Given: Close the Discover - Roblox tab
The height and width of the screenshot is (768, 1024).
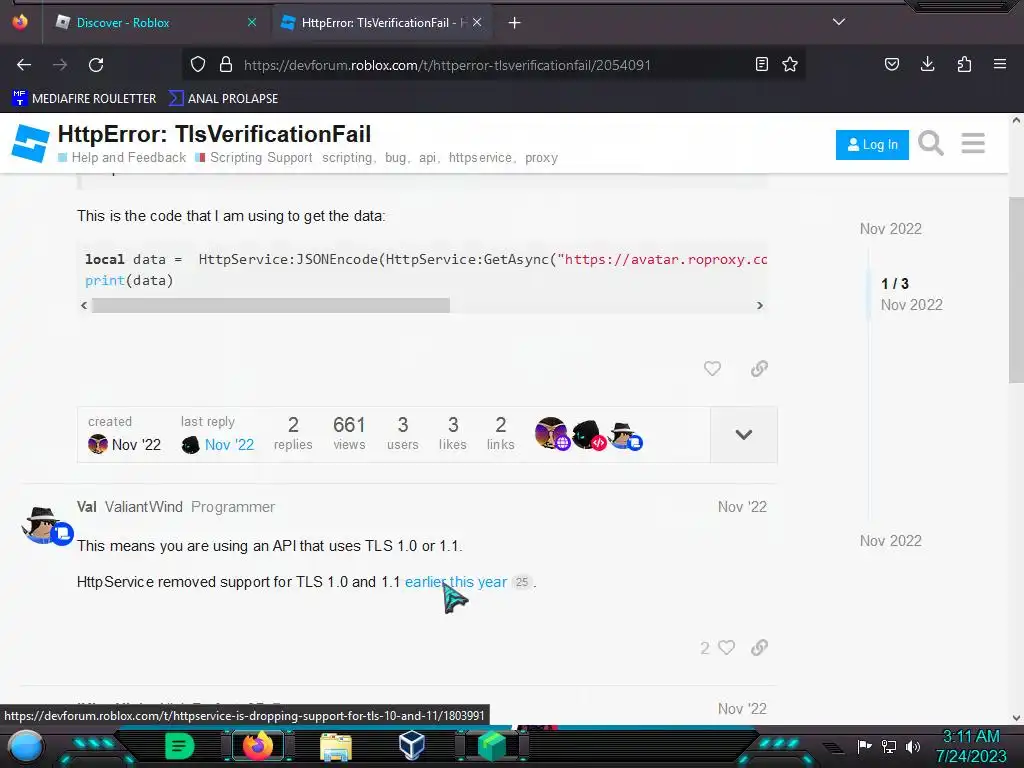Looking at the screenshot, I should tap(252, 22).
